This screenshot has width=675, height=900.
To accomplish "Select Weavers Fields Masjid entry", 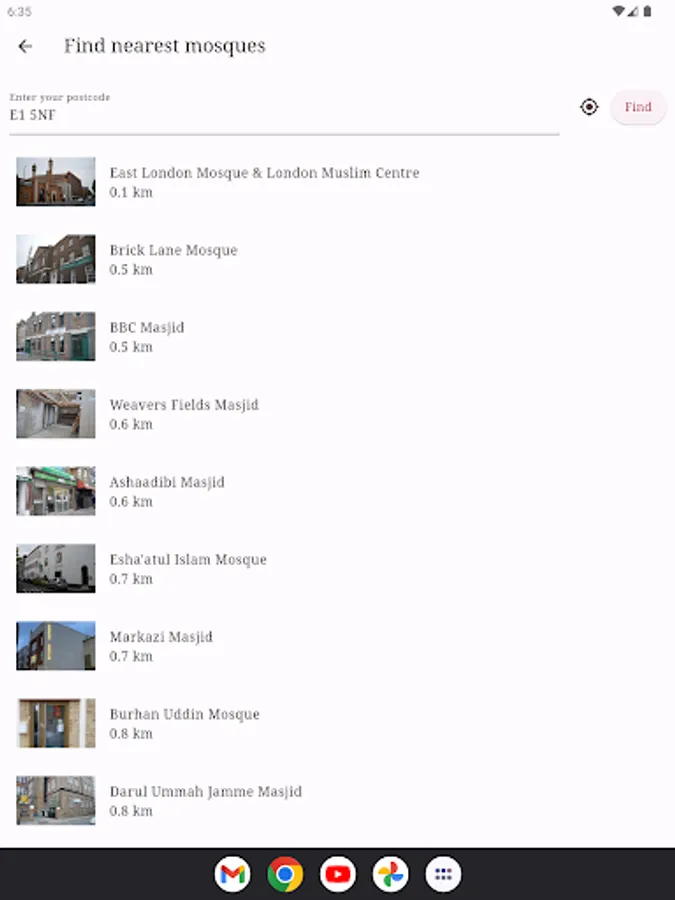I will point(338,414).
